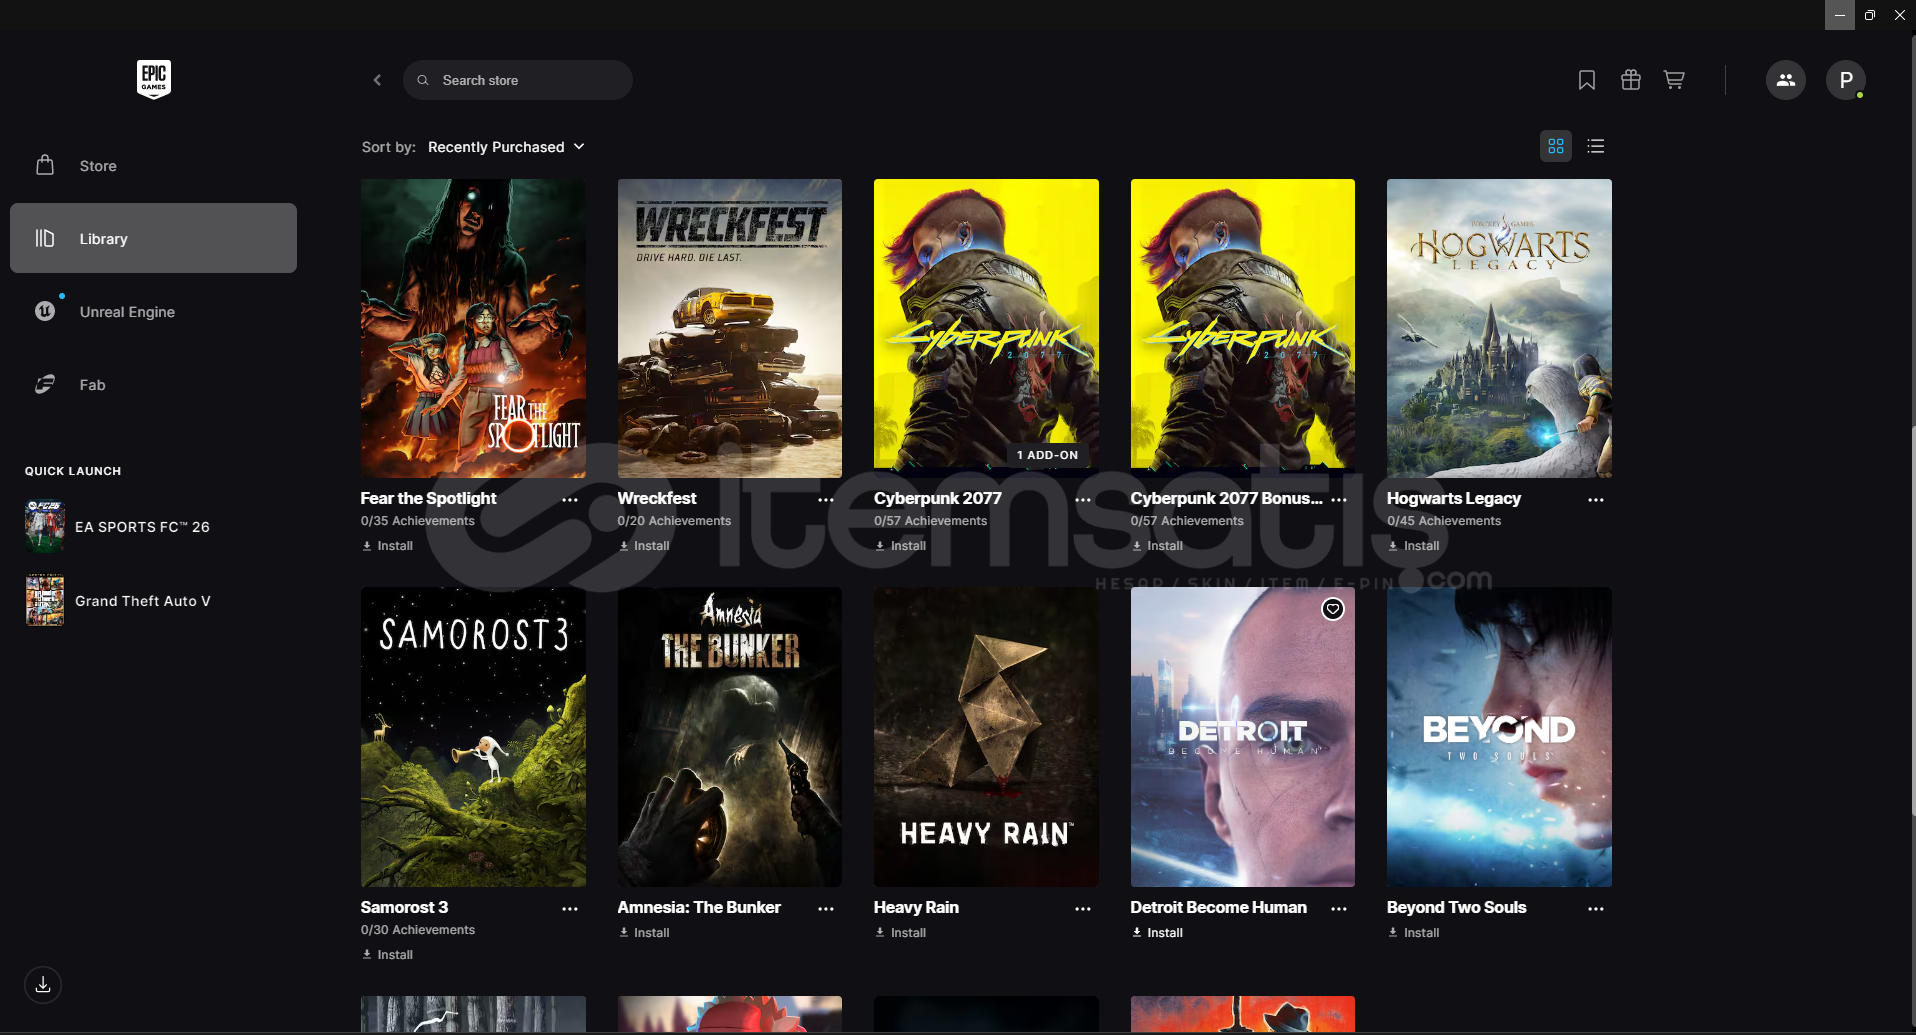Install Detroit Become Human
Viewport: 1916px width, 1035px height.
(x=1157, y=933)
